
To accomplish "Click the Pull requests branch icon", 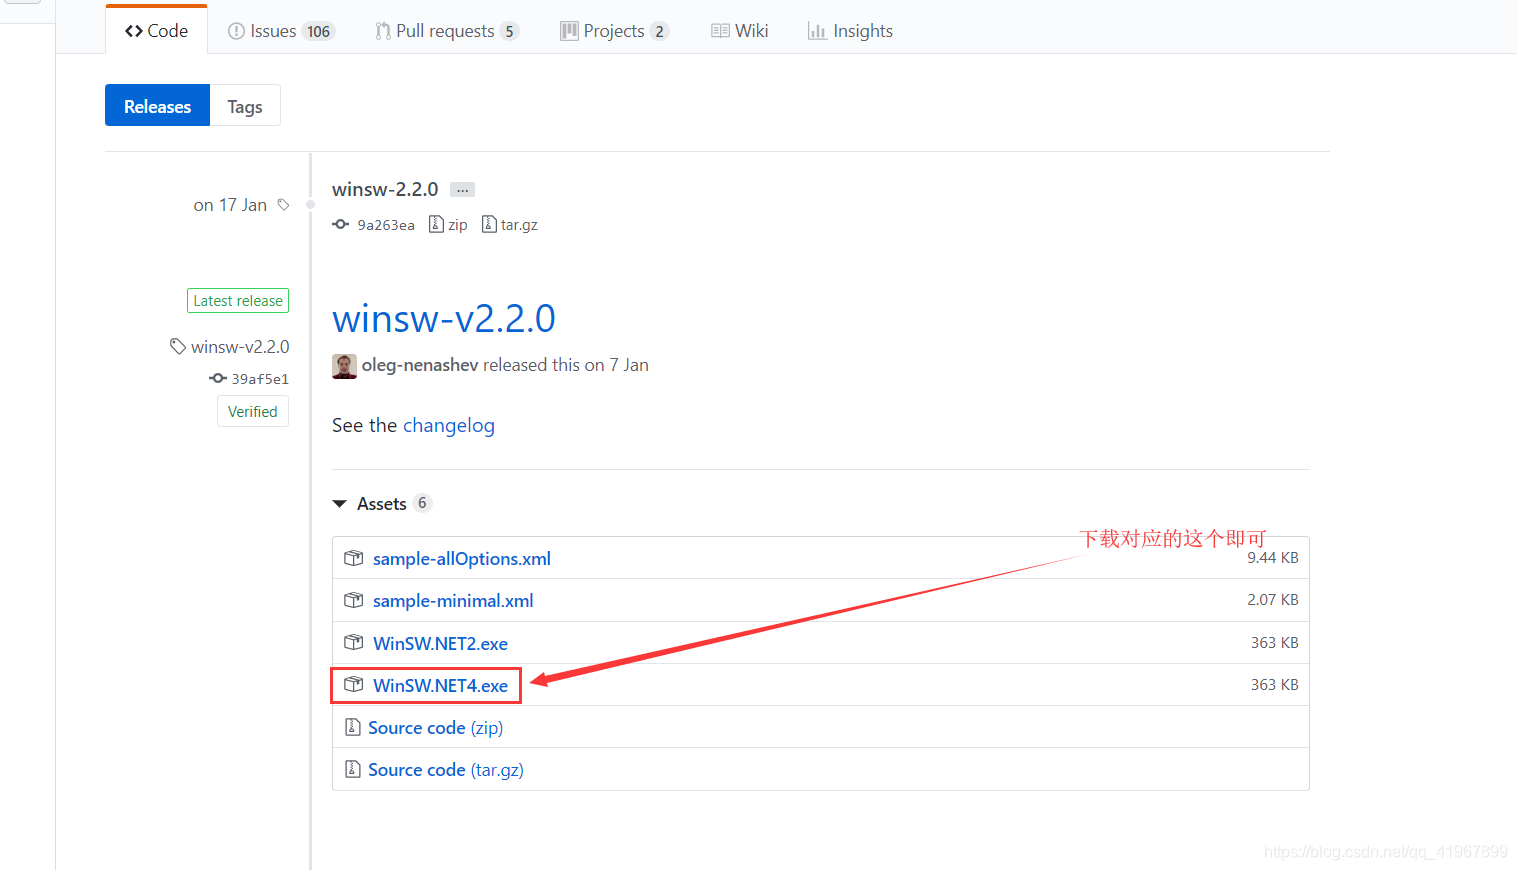I will coord(383,31).
